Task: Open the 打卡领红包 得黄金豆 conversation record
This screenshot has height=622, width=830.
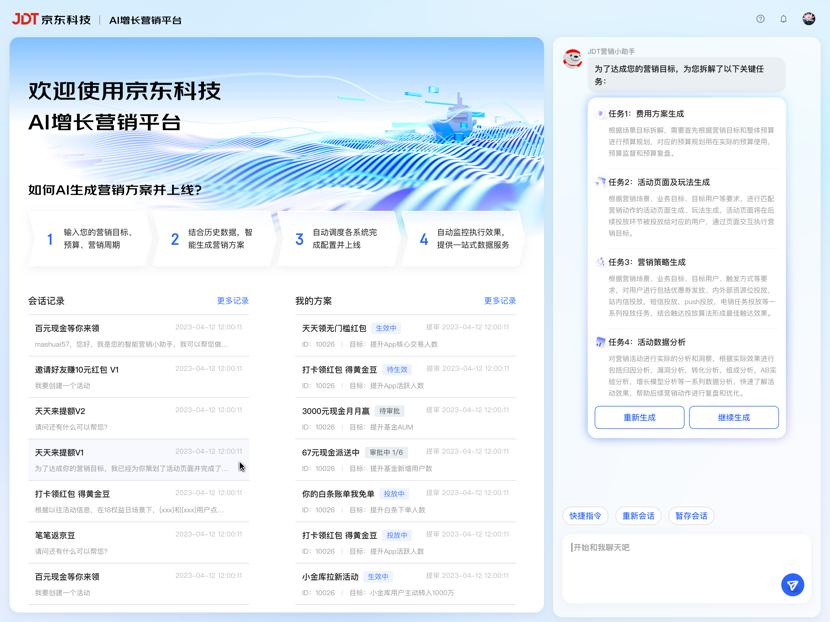Action: coord(139,501)
